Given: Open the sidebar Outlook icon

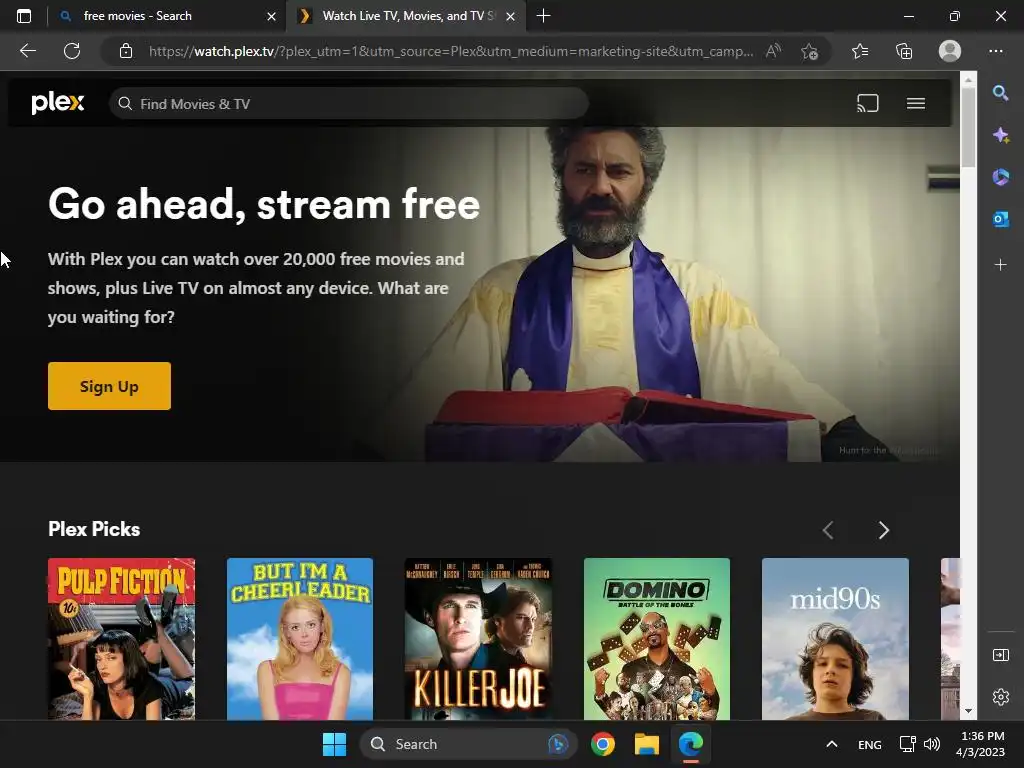Looking at the screenshot, I should (1000, 219).
